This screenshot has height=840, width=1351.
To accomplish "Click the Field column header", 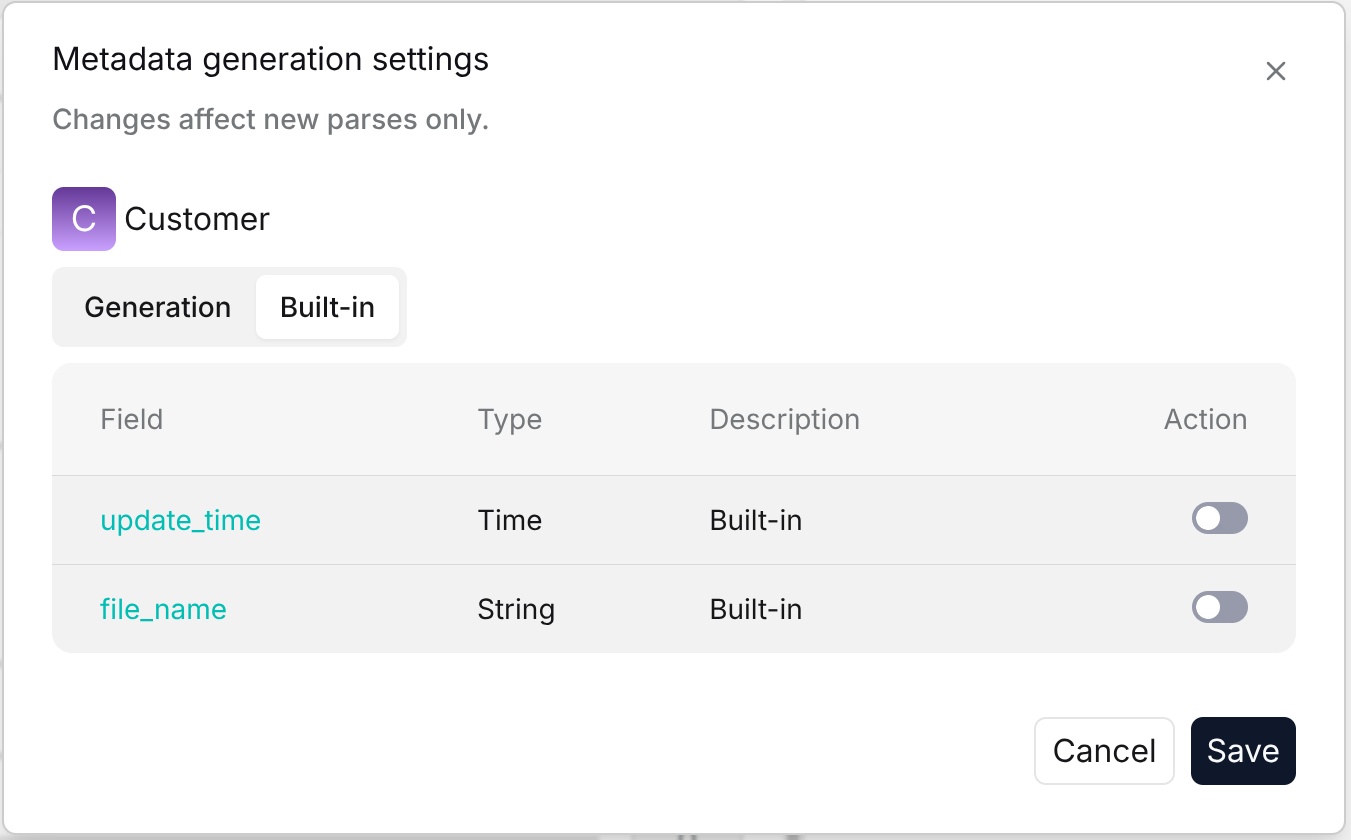I will pyautogui.click(x=131, y=419).
